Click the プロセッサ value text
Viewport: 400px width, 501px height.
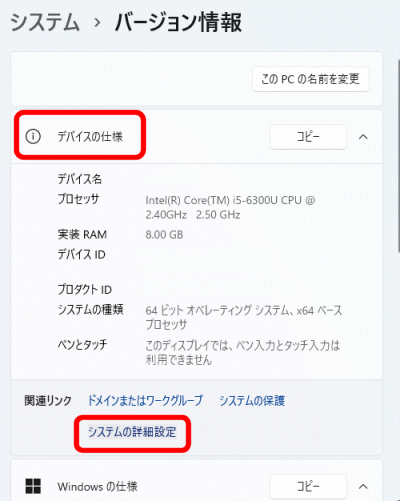(230, 207)
